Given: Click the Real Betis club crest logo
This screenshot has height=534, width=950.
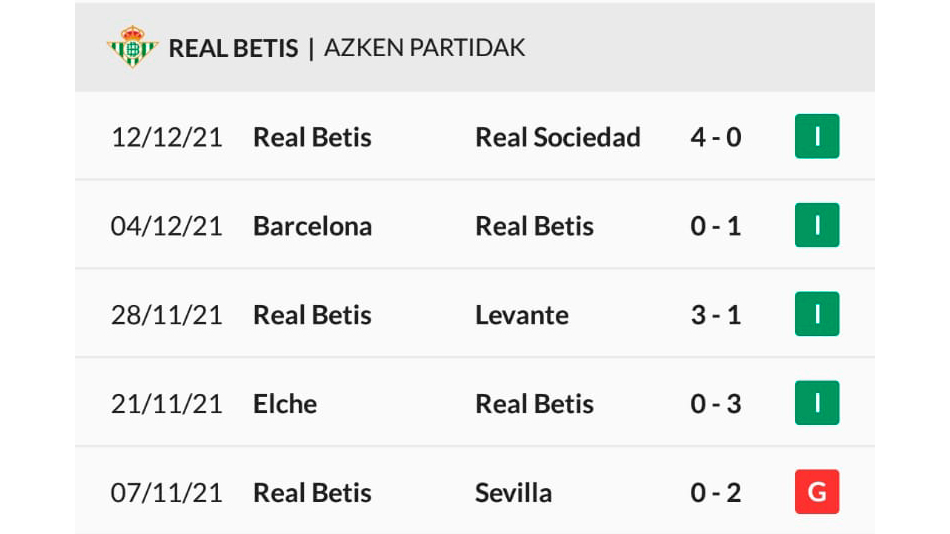Looking at the screenshot, I should 132,47.
